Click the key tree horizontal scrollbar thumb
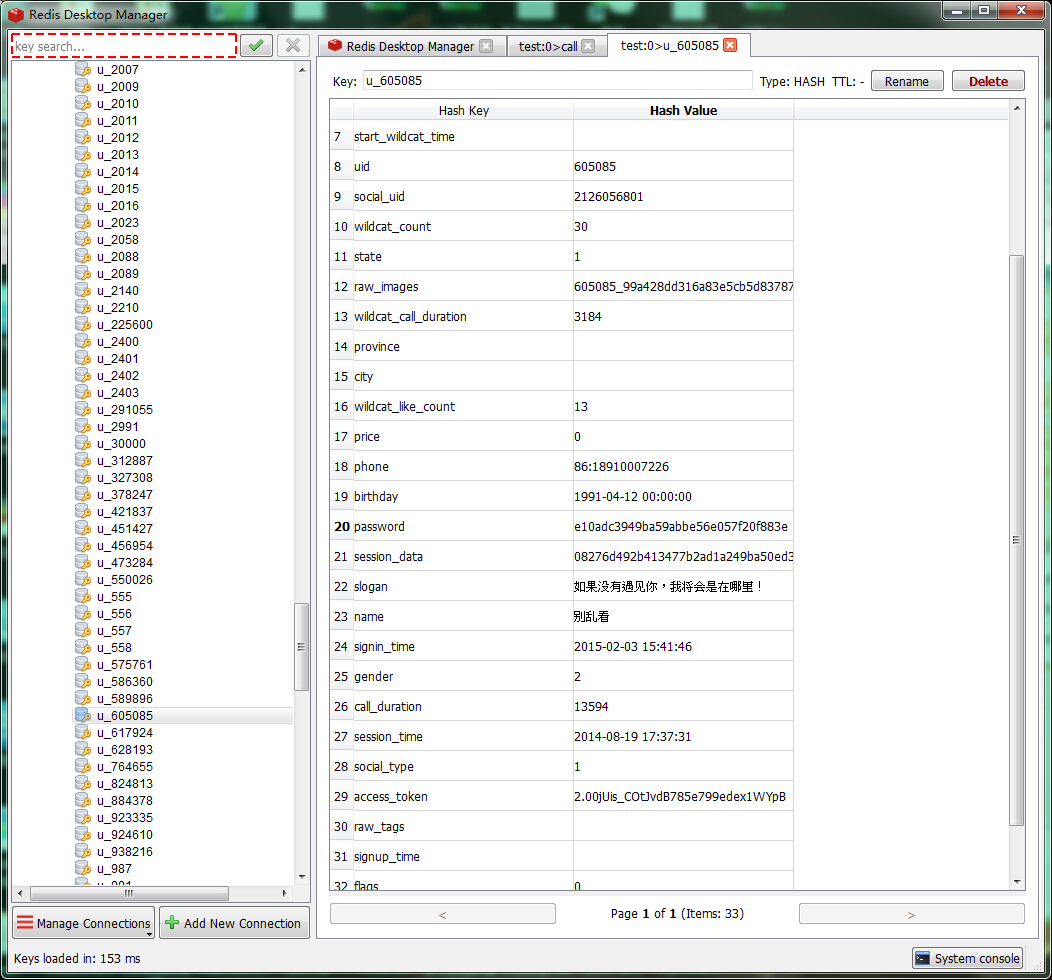 129,893
